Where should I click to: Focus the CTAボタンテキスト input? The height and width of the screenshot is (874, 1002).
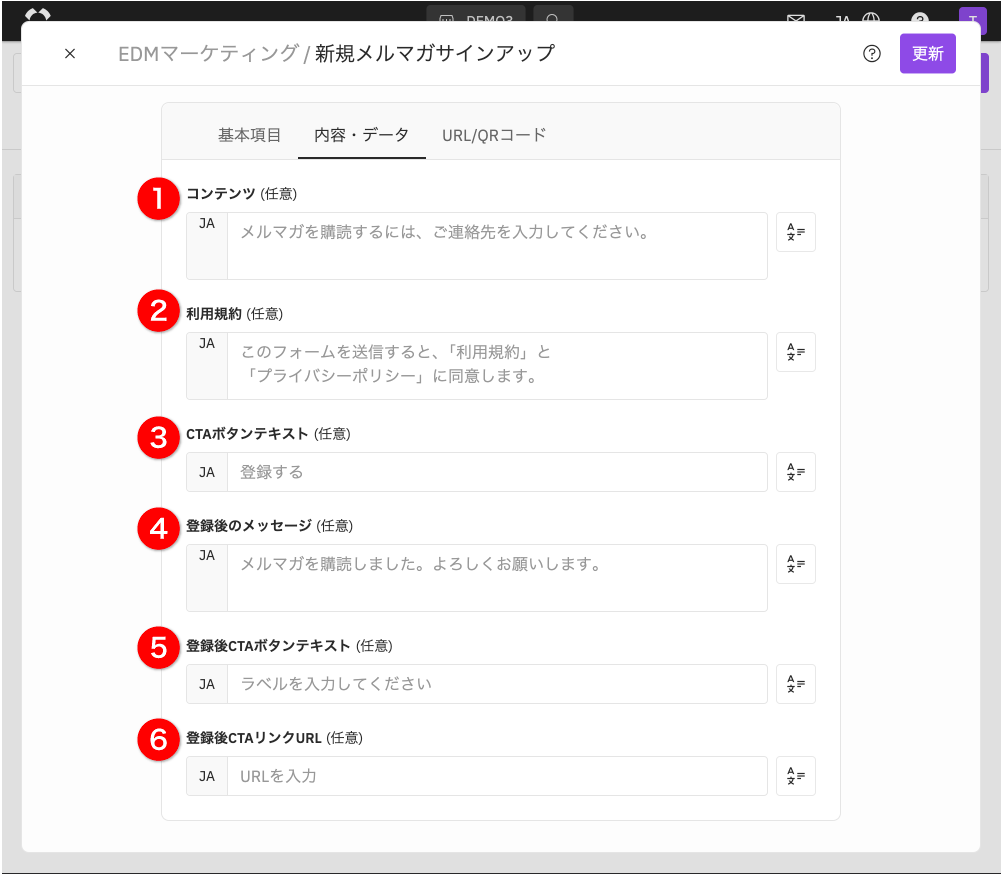[497, 472]
